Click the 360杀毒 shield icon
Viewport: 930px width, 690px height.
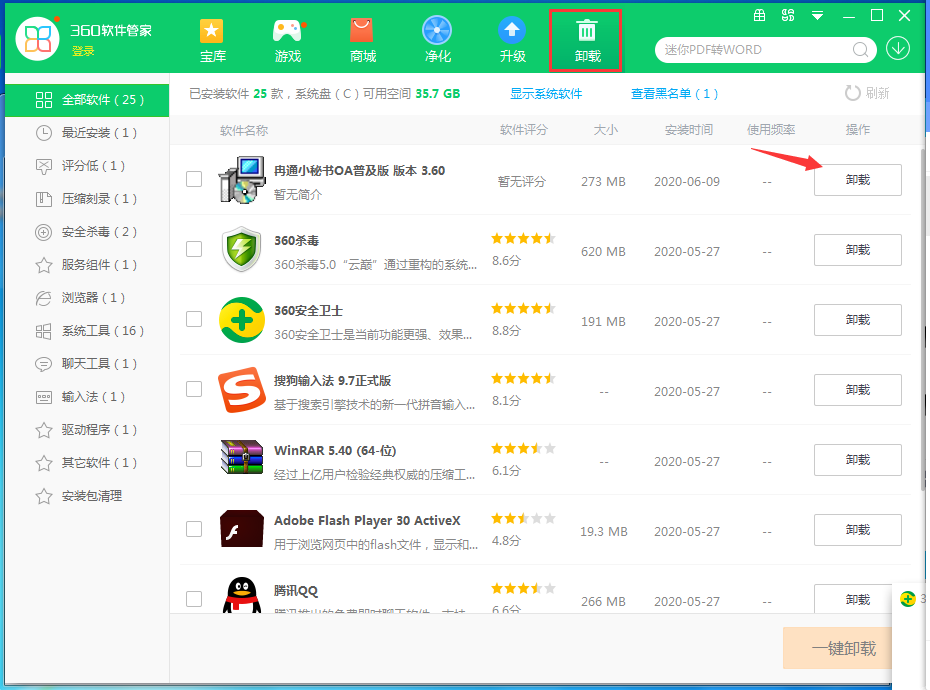click(x=241, y=249)
